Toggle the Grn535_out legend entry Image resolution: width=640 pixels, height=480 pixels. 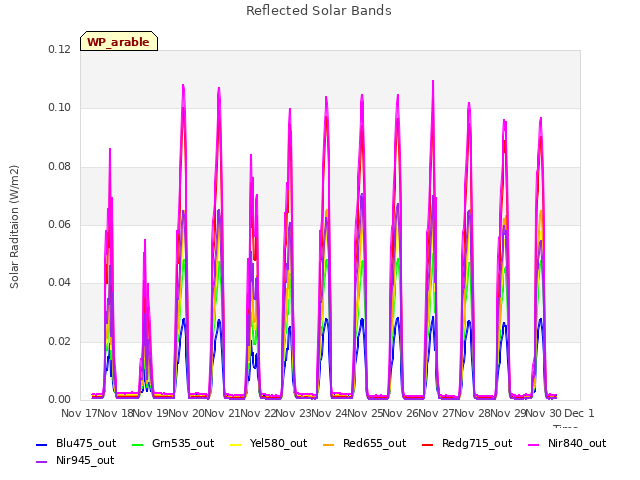pyautogui.click(x=173, y=444)
